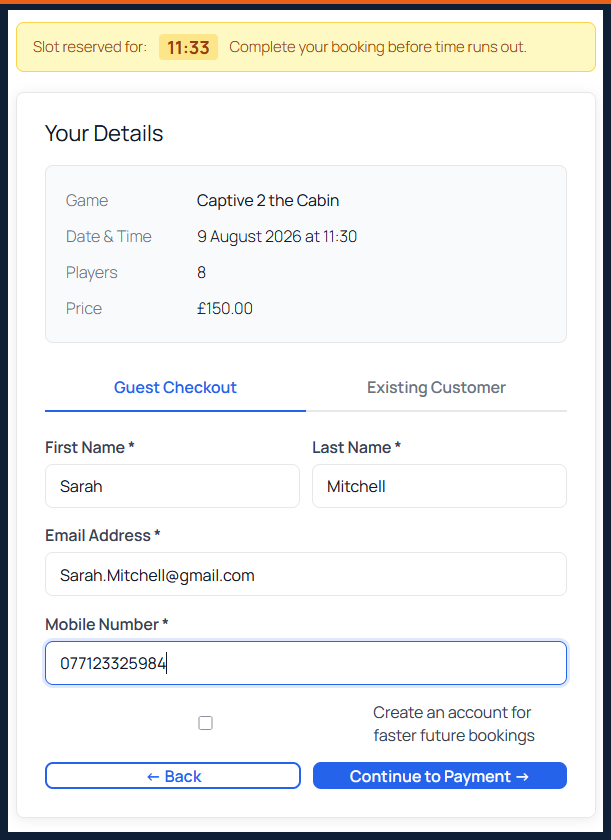
Task: Click the Back button
Action: tap(173, 776)
